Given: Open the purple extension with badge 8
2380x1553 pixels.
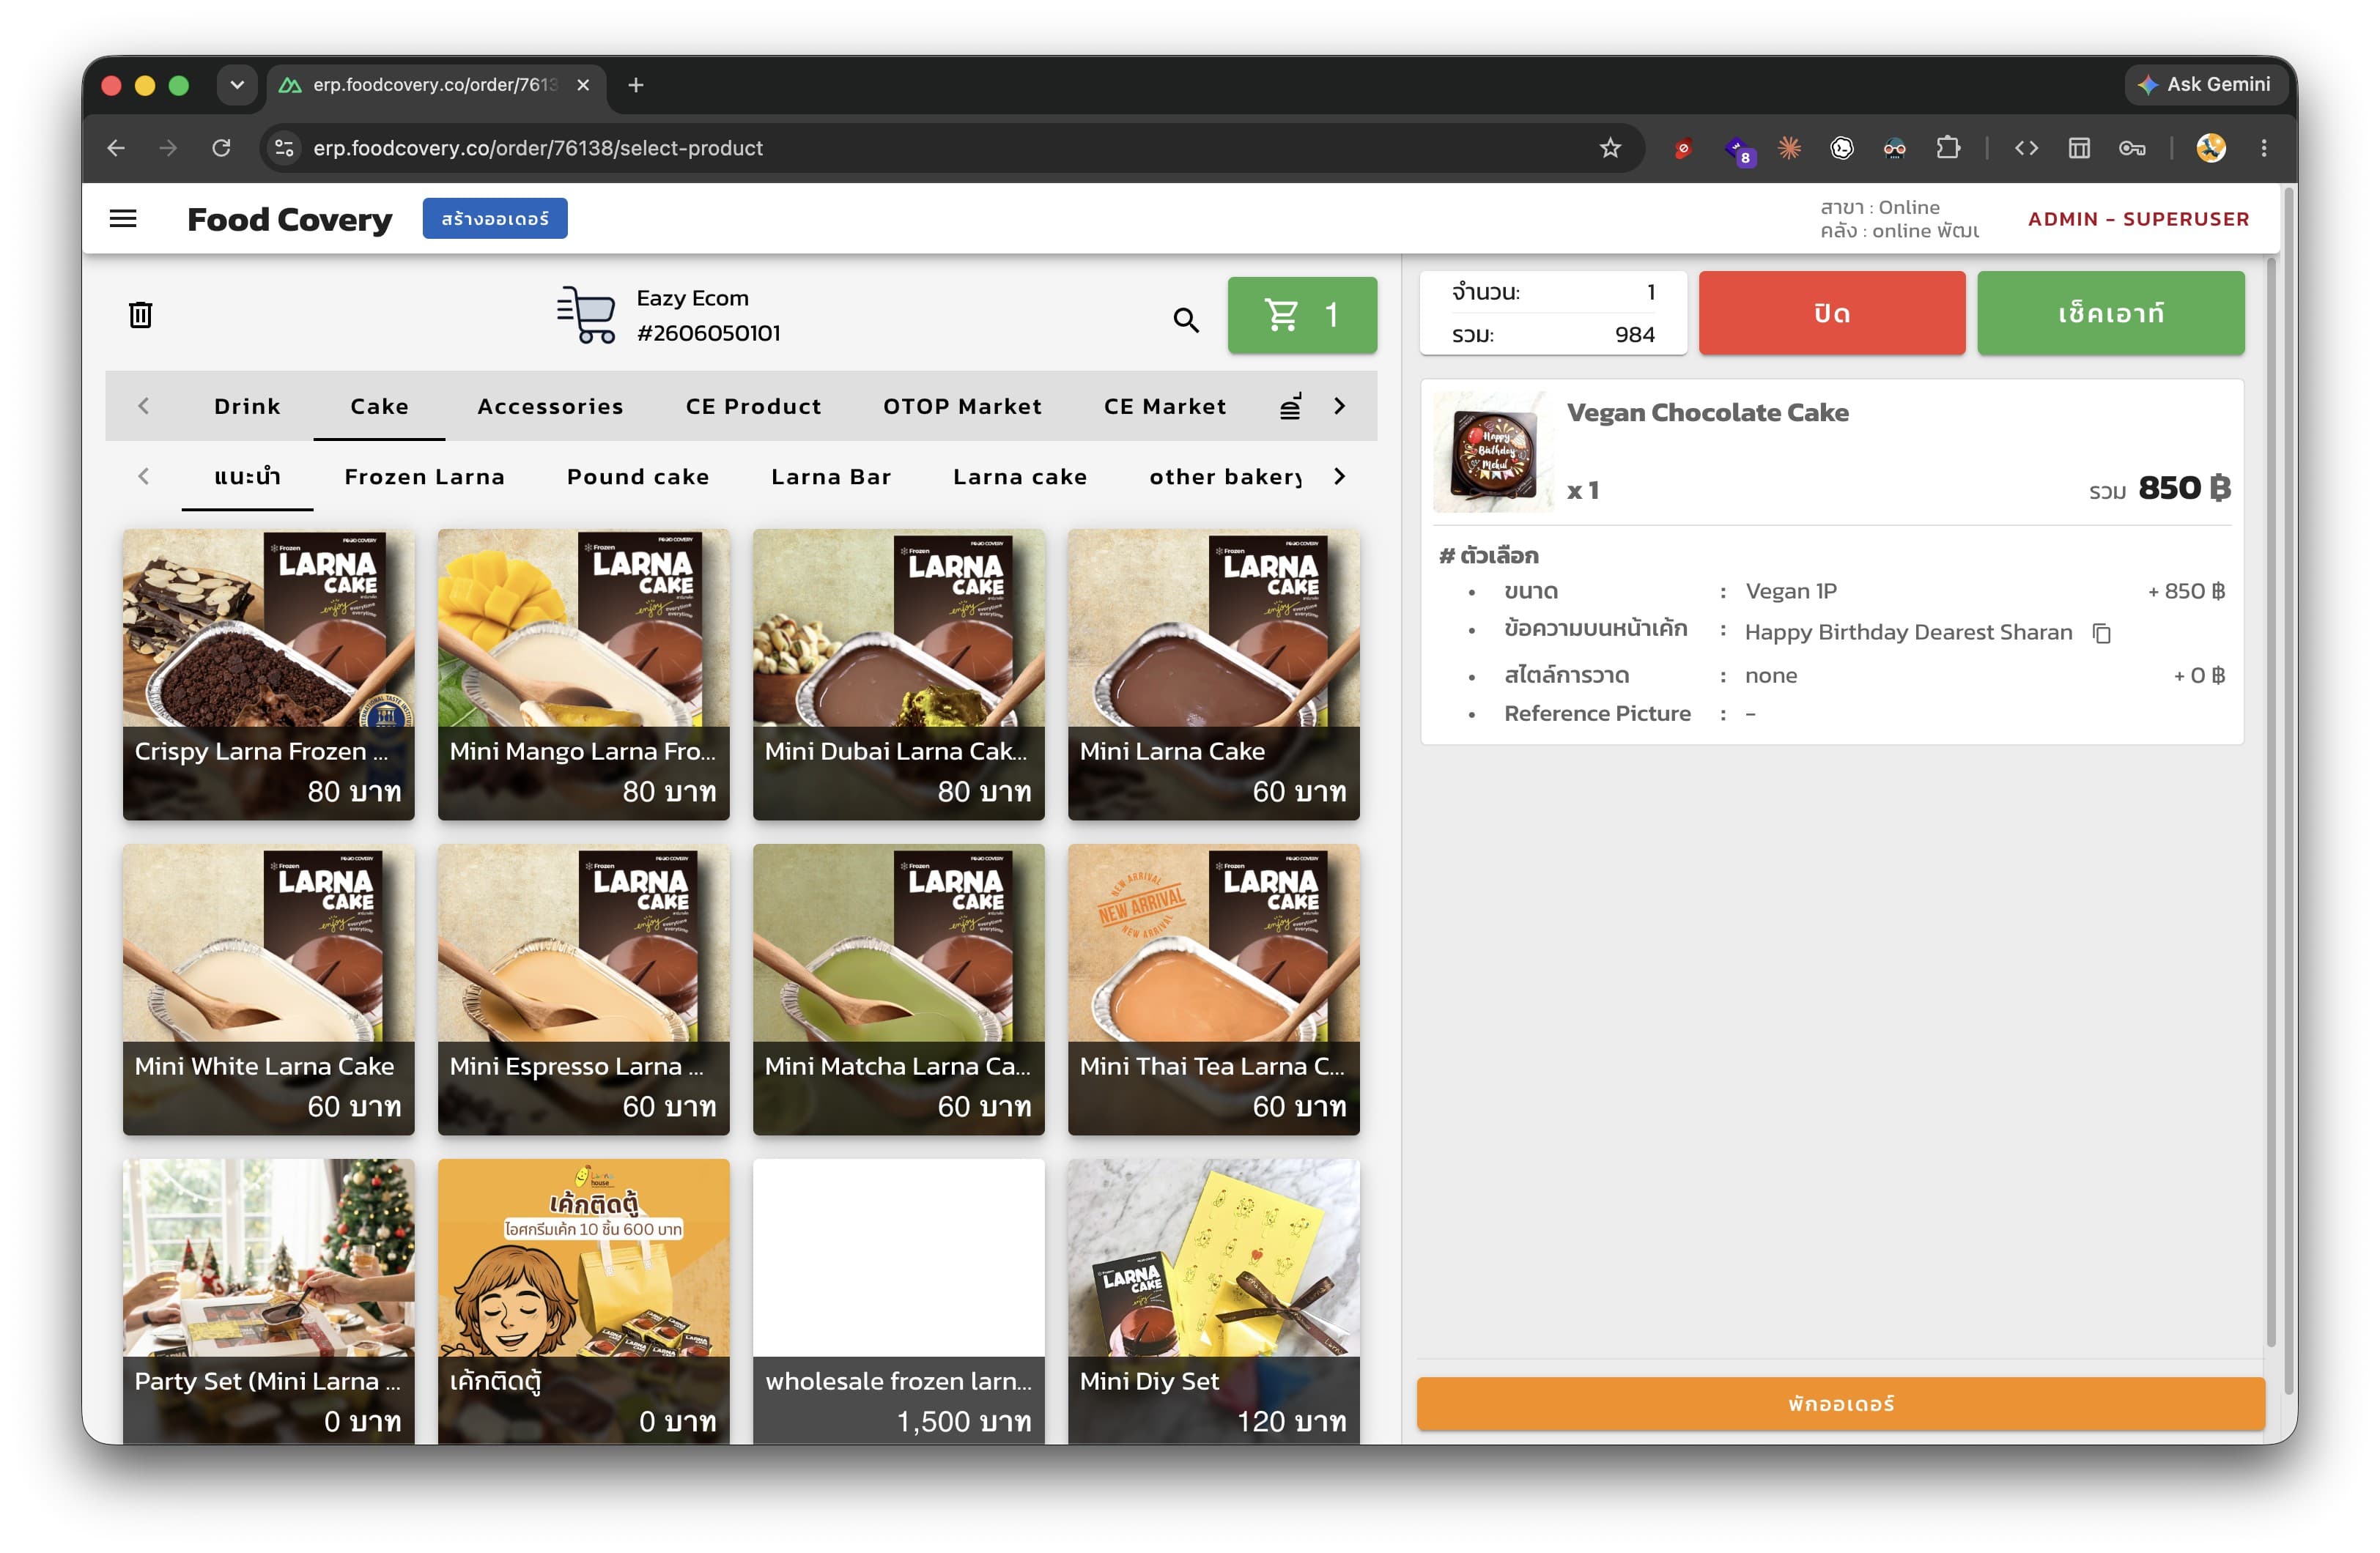Looking at the screenshot, I should click(x=1738, y=150).
